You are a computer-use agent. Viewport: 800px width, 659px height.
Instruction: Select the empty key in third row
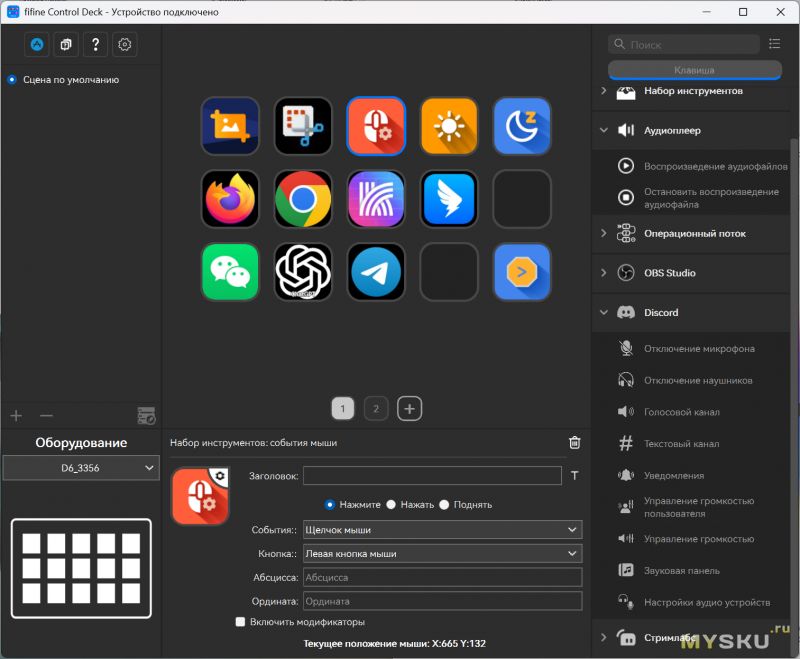(x=449, y=272)
